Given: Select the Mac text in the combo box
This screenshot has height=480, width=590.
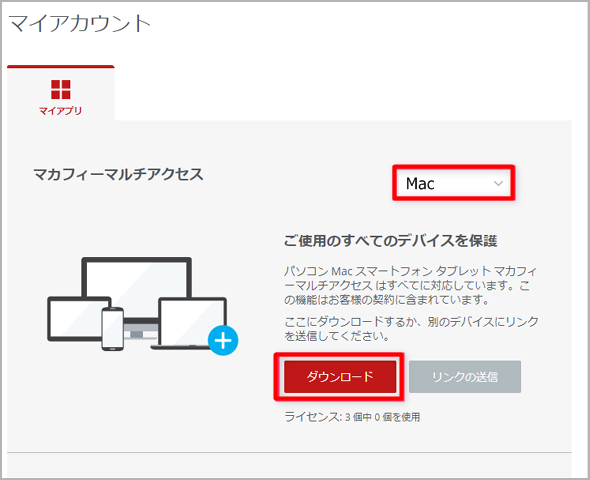Looking at the screenshot, I should click(x=420, y=184).
